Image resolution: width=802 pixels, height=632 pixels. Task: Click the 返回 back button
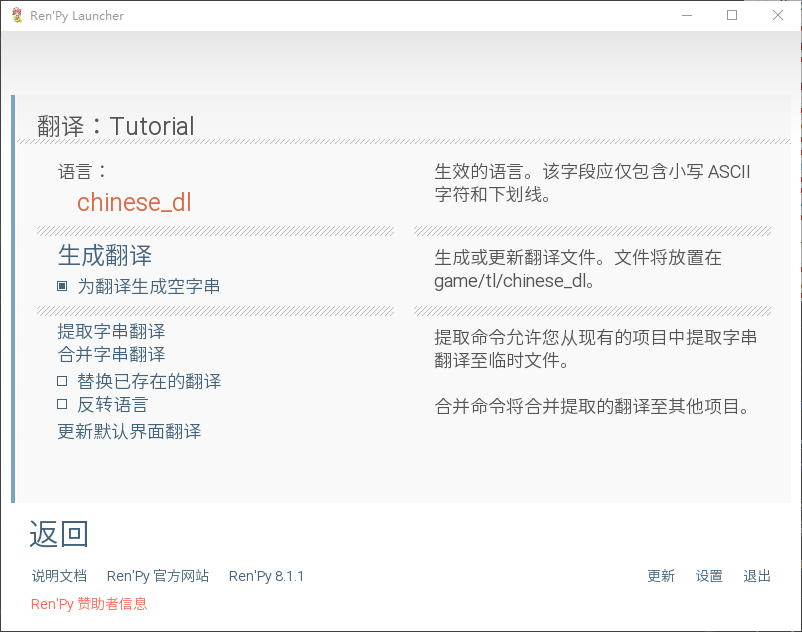(x=59, y=534)
